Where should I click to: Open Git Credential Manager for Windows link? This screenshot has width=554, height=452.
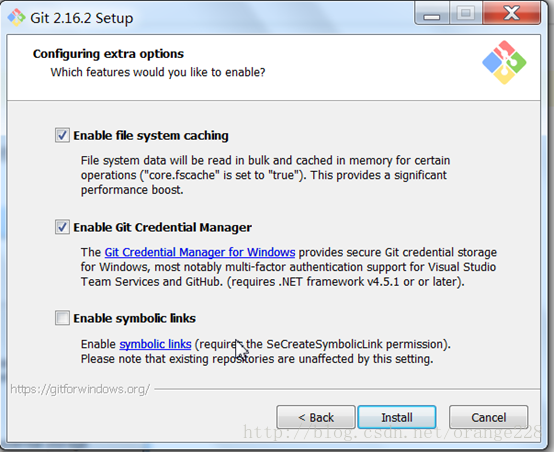coord(200,252)
